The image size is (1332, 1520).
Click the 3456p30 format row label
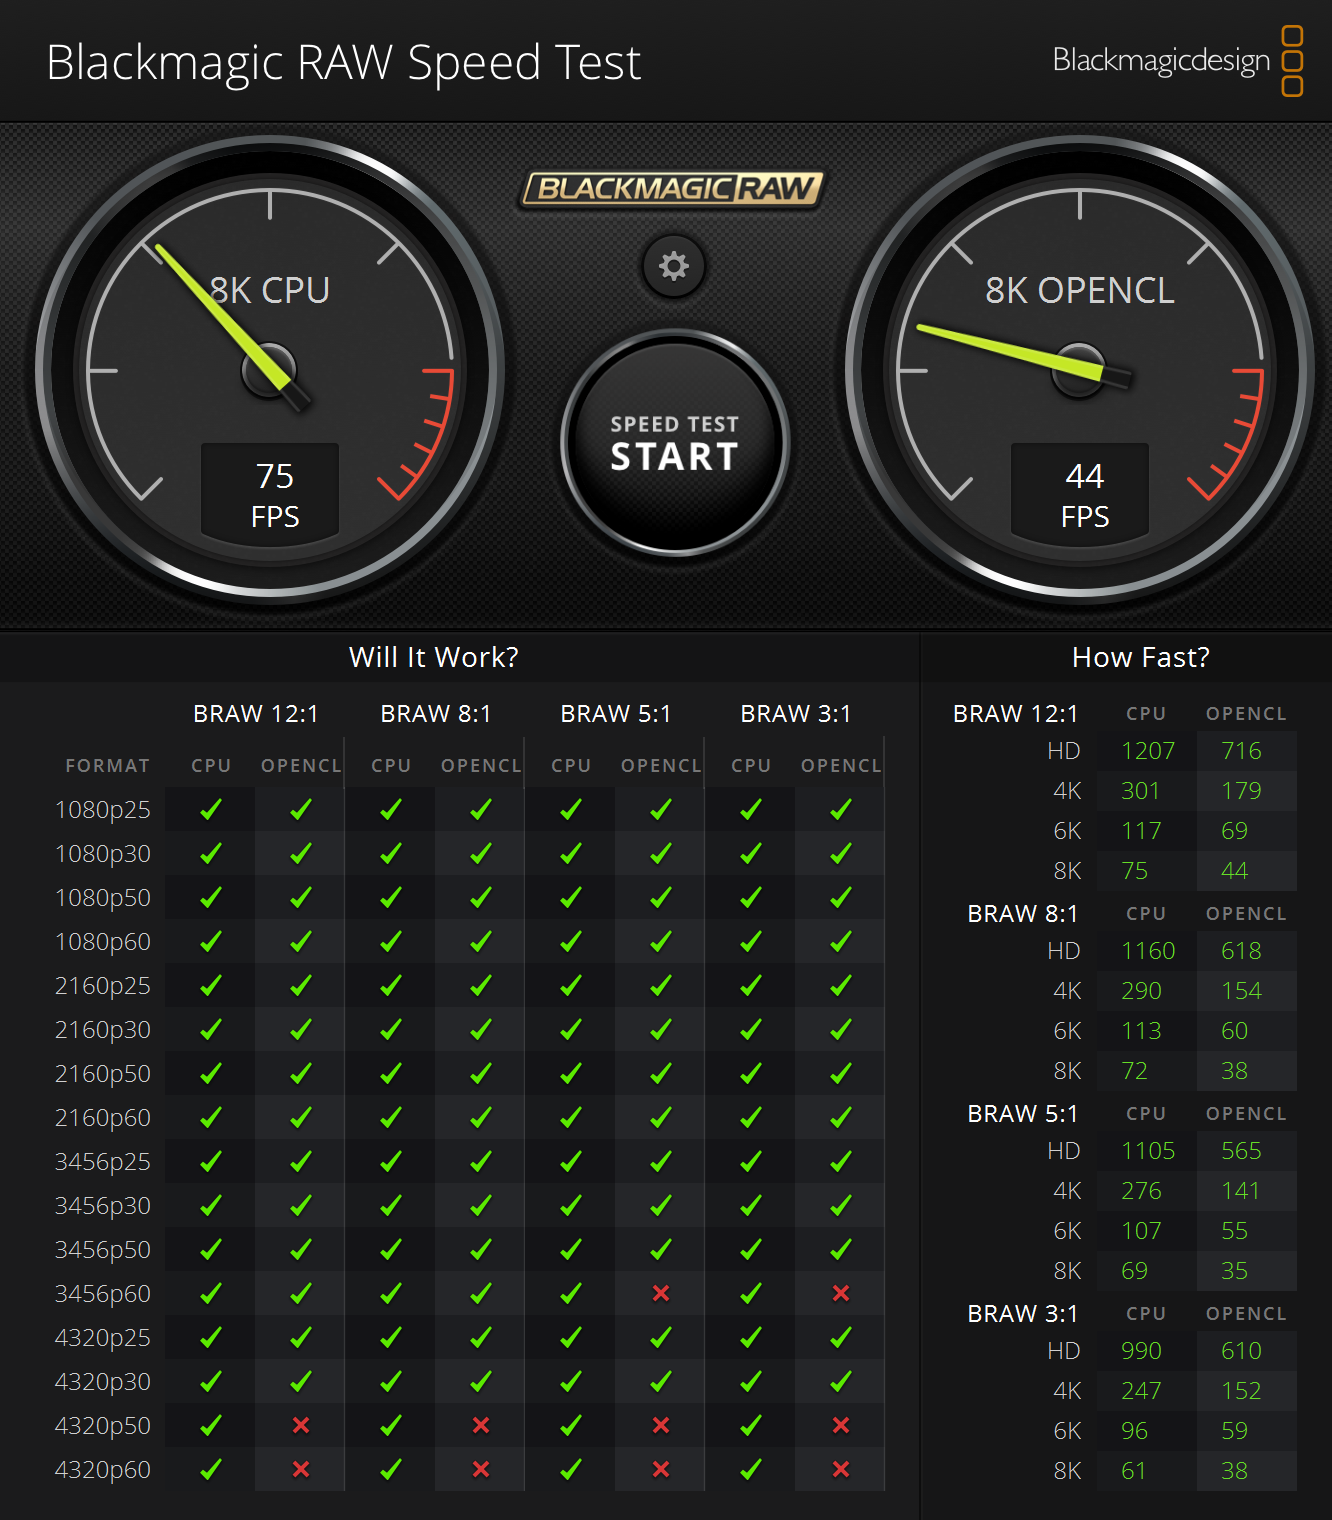tap(102, 1205)
